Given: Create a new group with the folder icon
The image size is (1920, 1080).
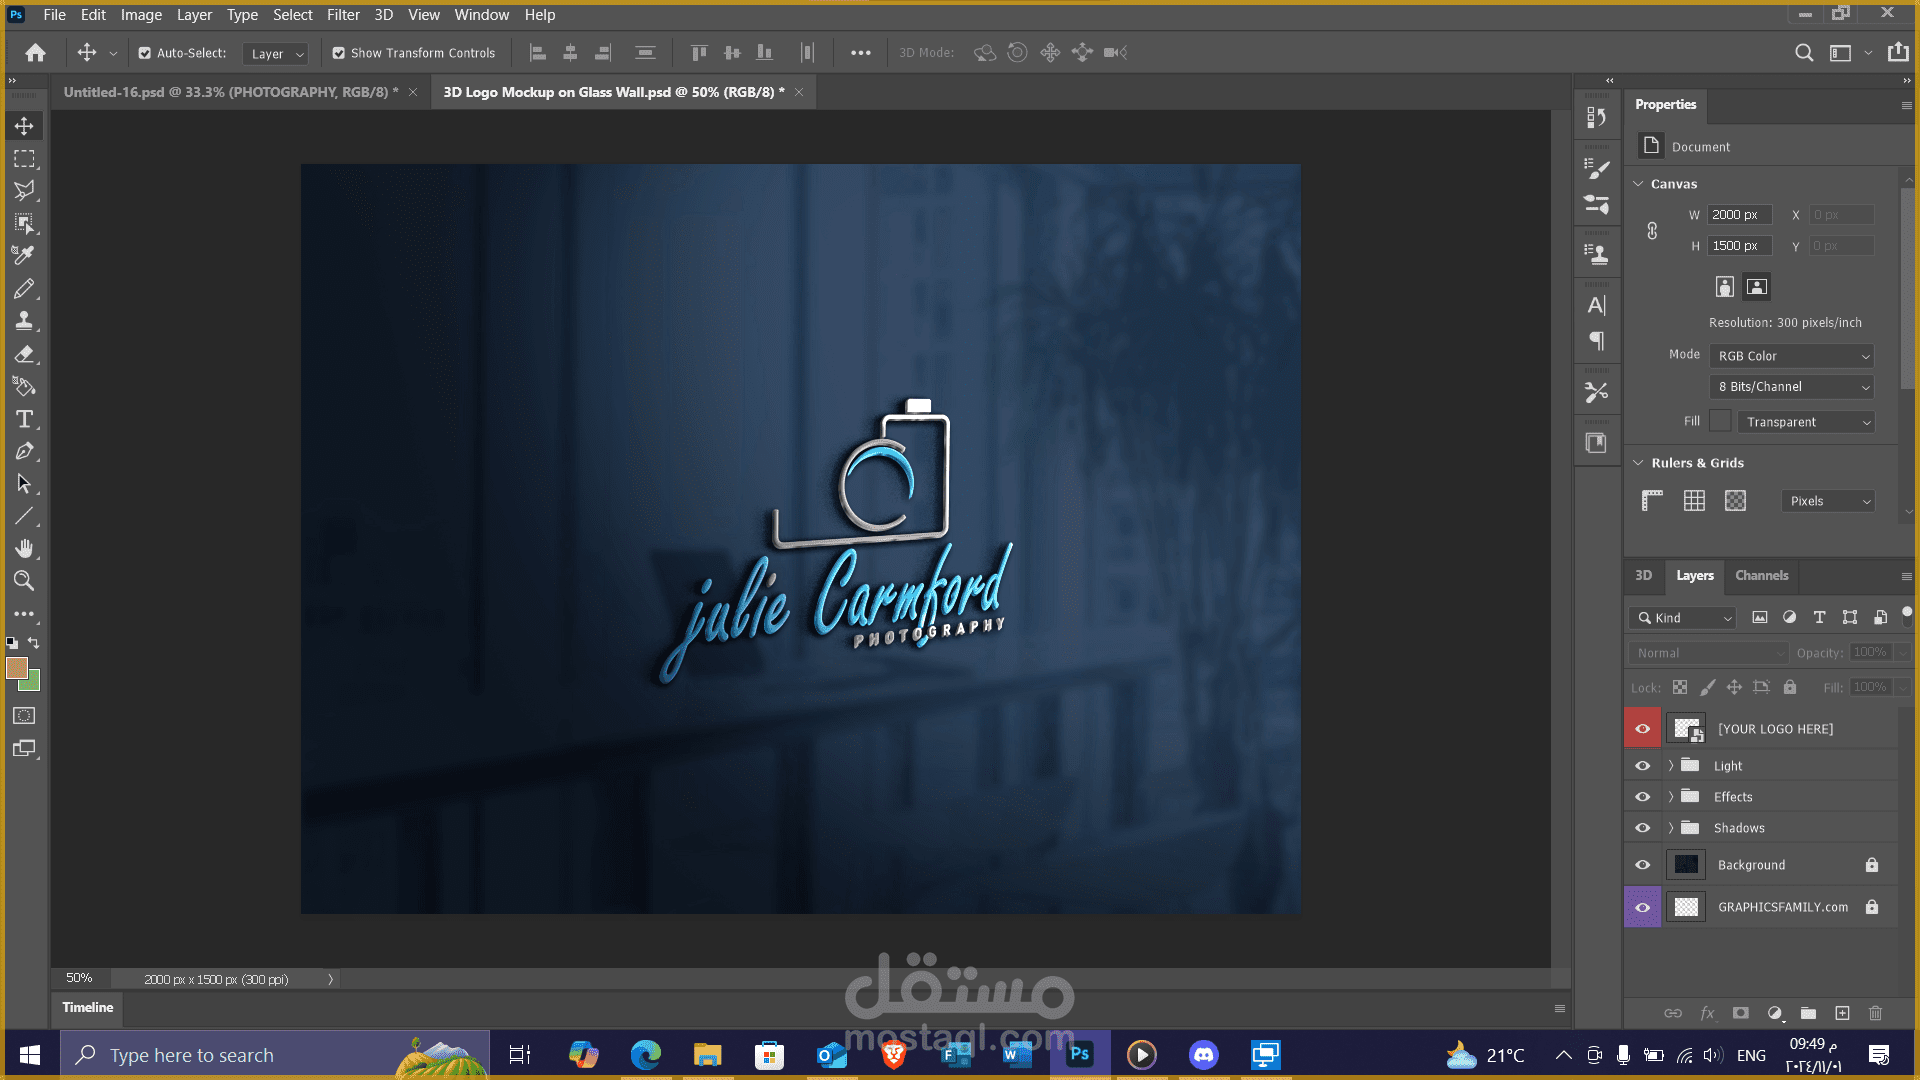Looking at the screenshot, I should 1808,1013.
